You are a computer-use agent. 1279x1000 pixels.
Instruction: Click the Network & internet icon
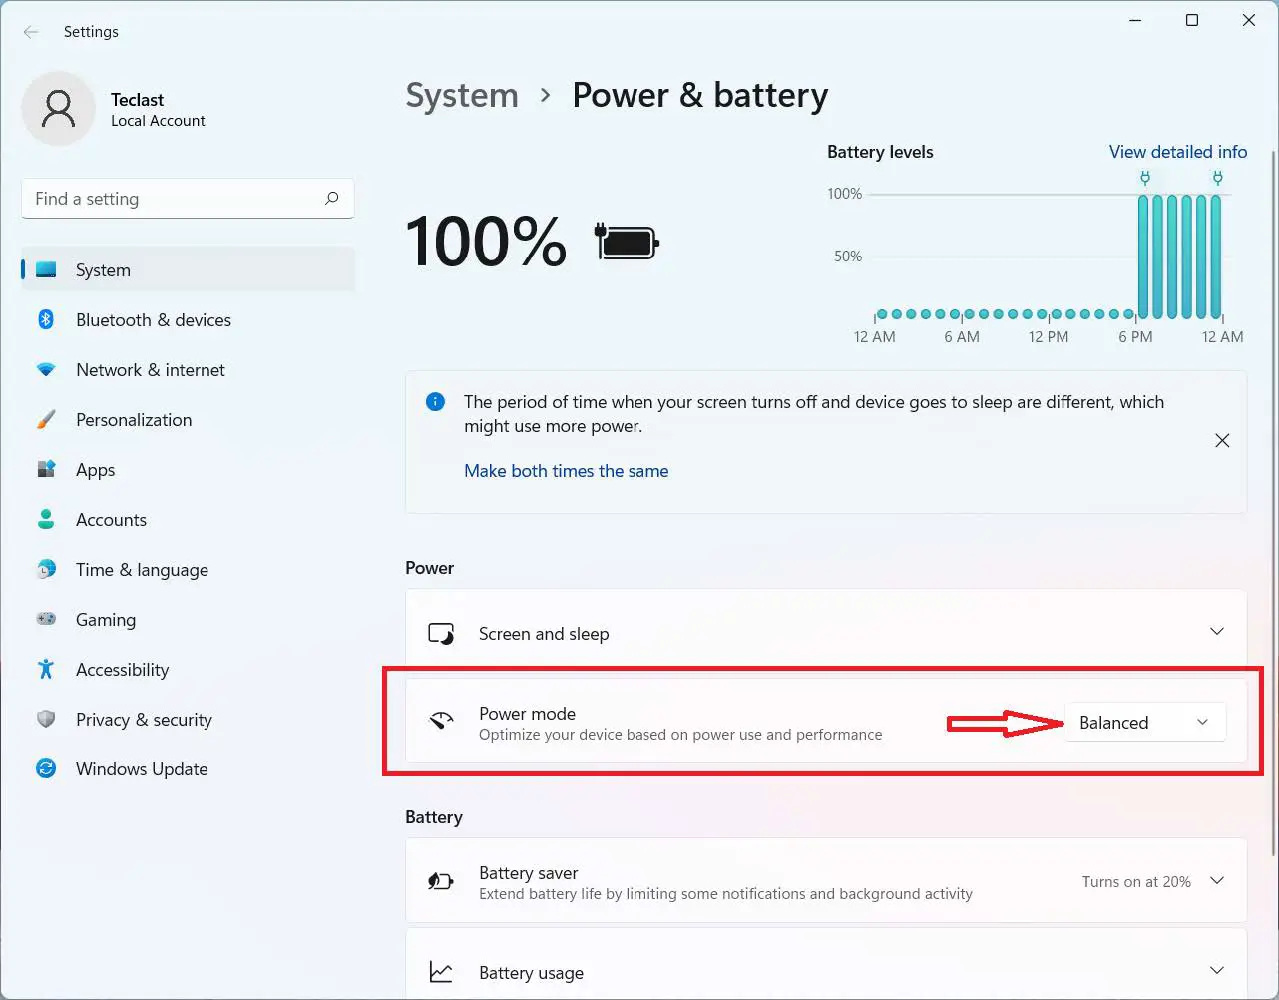(46, 369)
